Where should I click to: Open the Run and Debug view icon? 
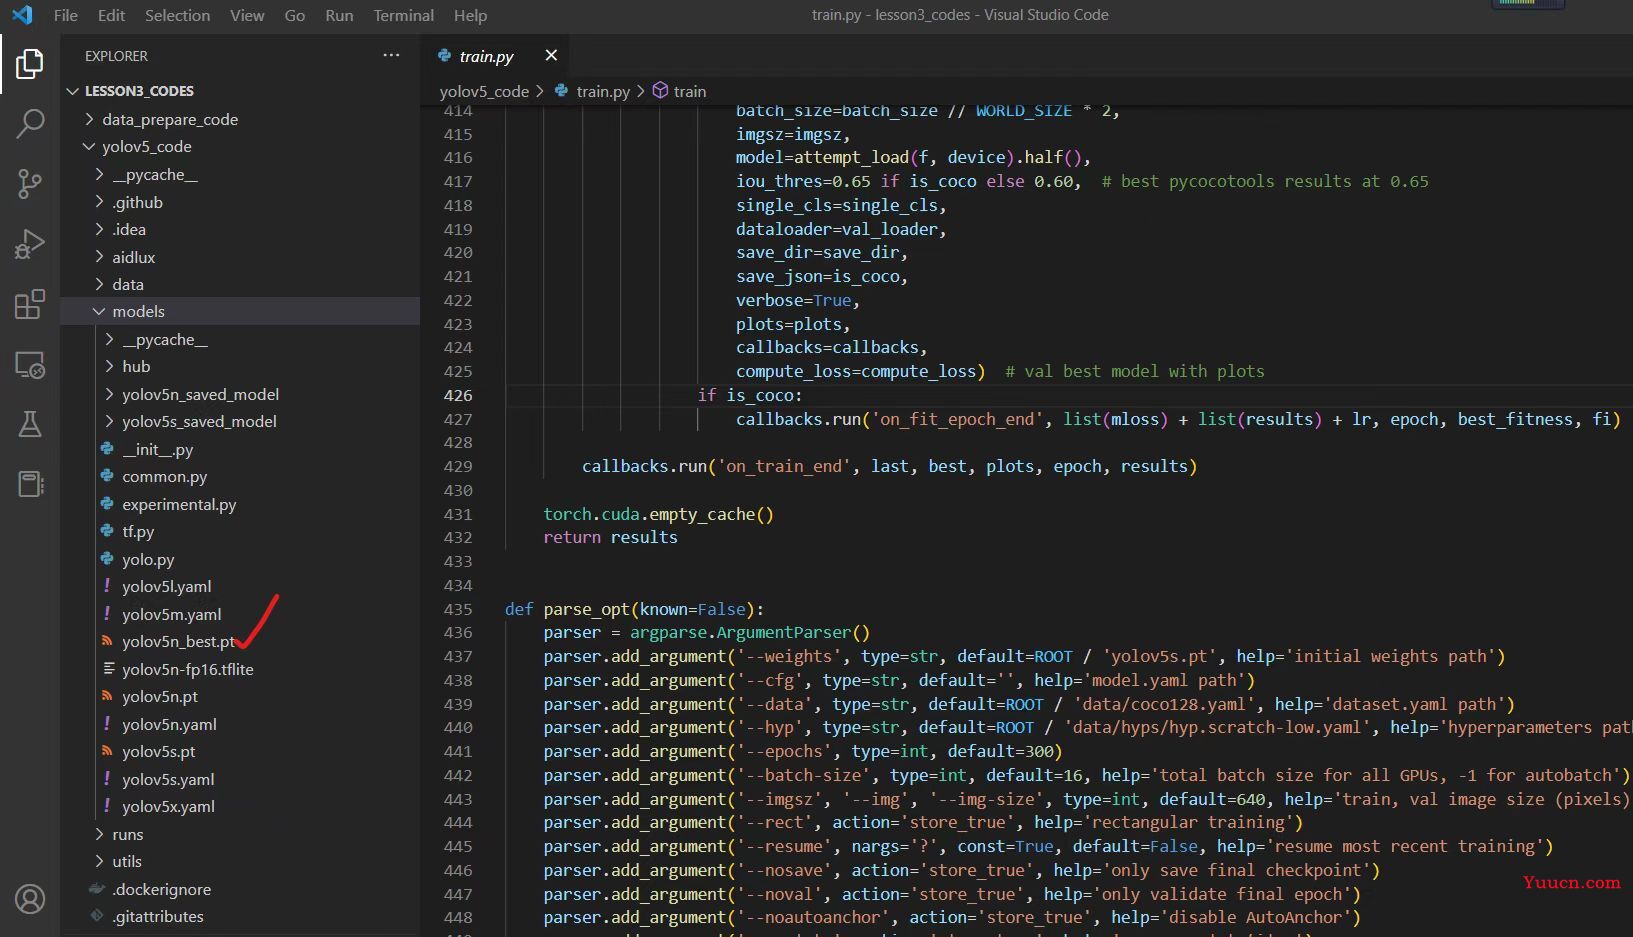tap(30, 243)
